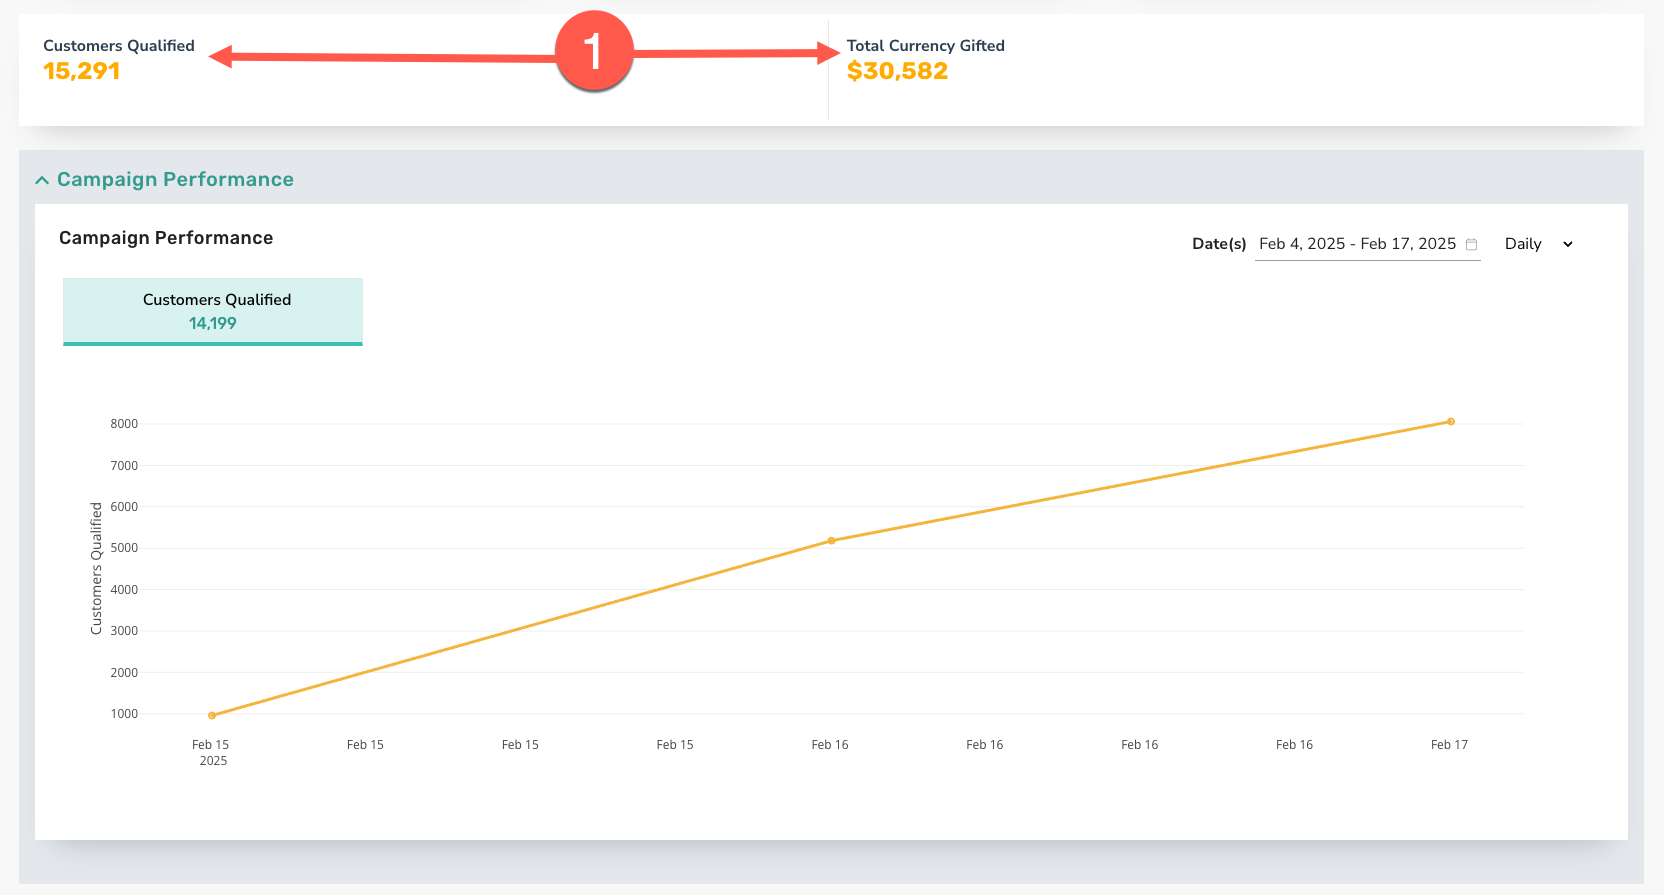This screenshot has width=1664, height=895.
Task: Click the chart data point near 5000
Action: click(831, 541)
